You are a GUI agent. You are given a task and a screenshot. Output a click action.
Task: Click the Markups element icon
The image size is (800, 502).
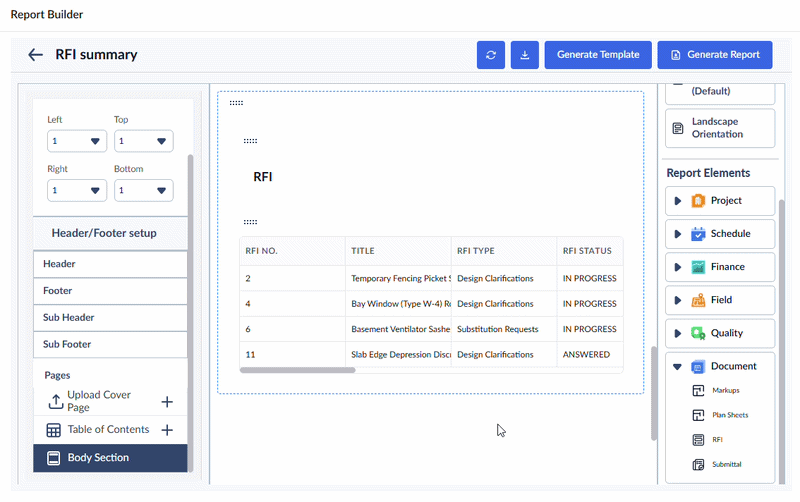(698, 391)
